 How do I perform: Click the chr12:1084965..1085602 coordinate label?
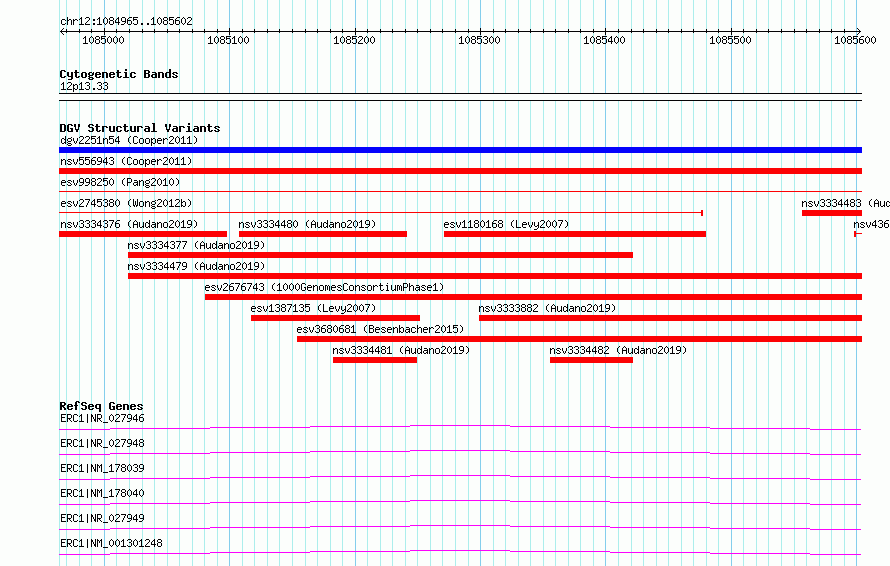coord(126,21)
